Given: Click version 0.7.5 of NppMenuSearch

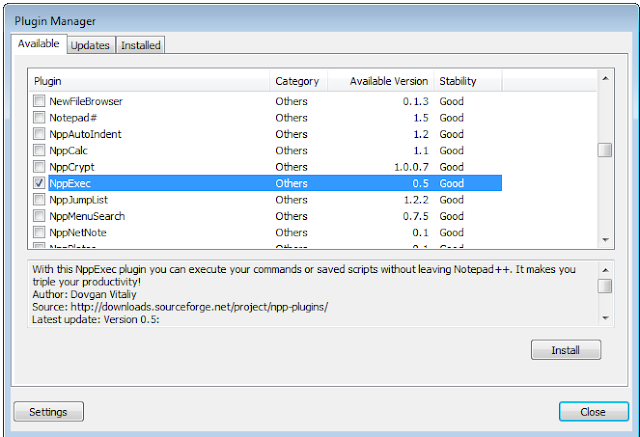Looking at the screenshot, I should coord(416,216).
